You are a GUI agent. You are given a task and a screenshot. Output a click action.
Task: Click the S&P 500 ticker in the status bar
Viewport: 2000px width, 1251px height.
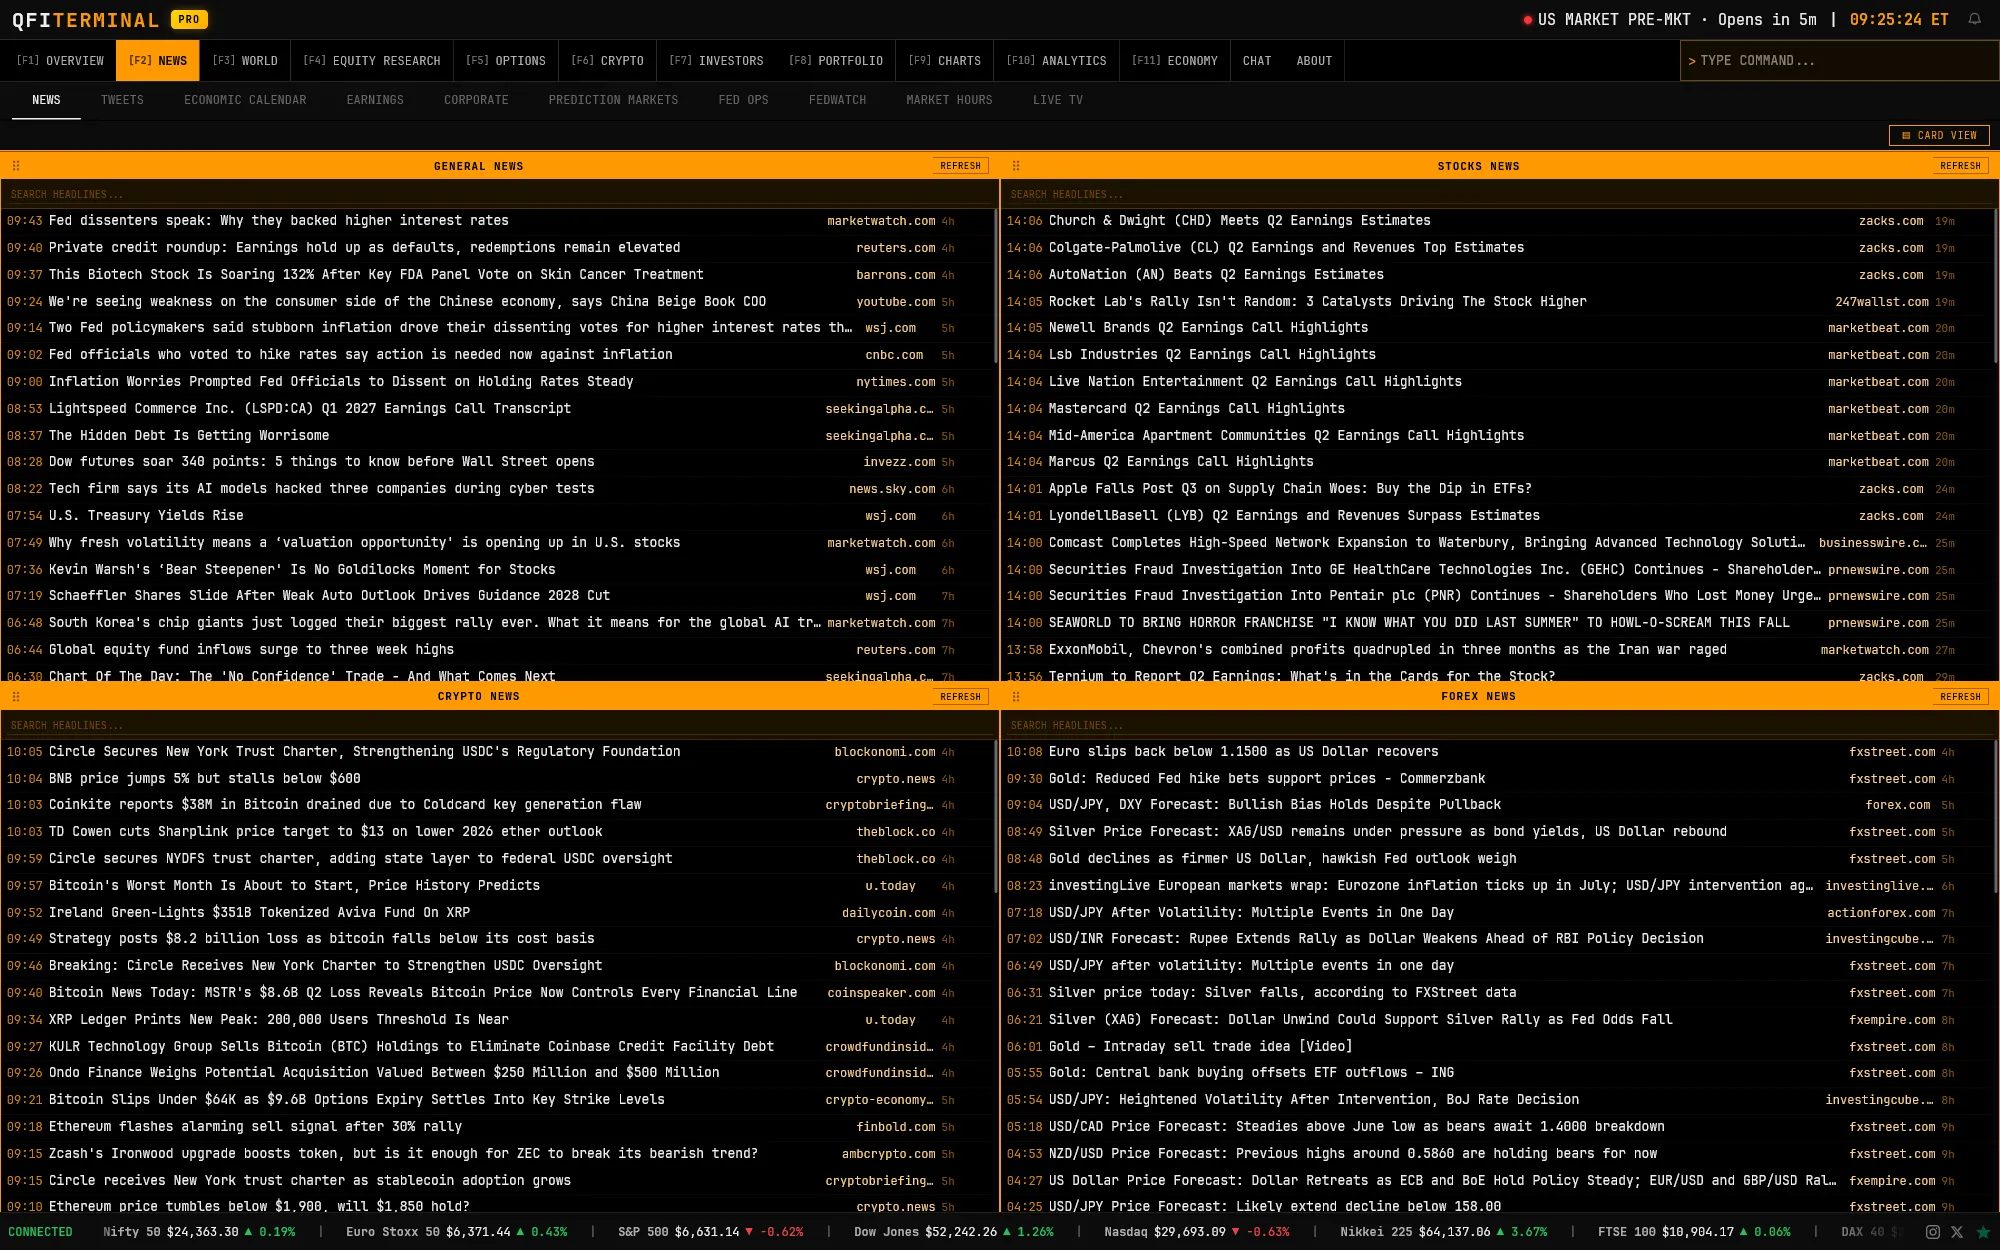point(711,1232)
